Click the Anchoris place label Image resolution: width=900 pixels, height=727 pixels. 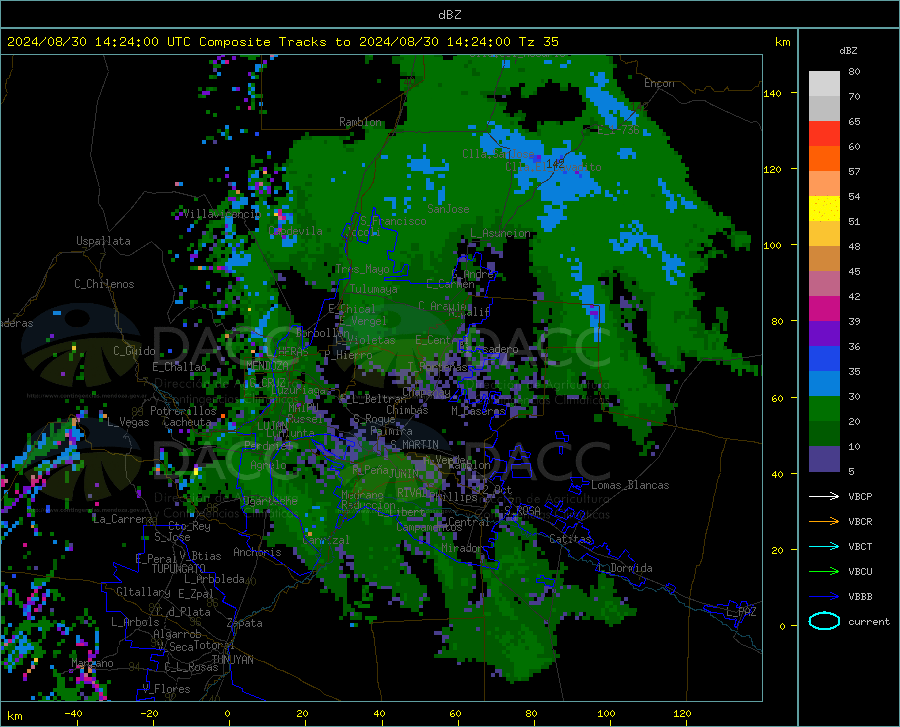tap(257, 552)
